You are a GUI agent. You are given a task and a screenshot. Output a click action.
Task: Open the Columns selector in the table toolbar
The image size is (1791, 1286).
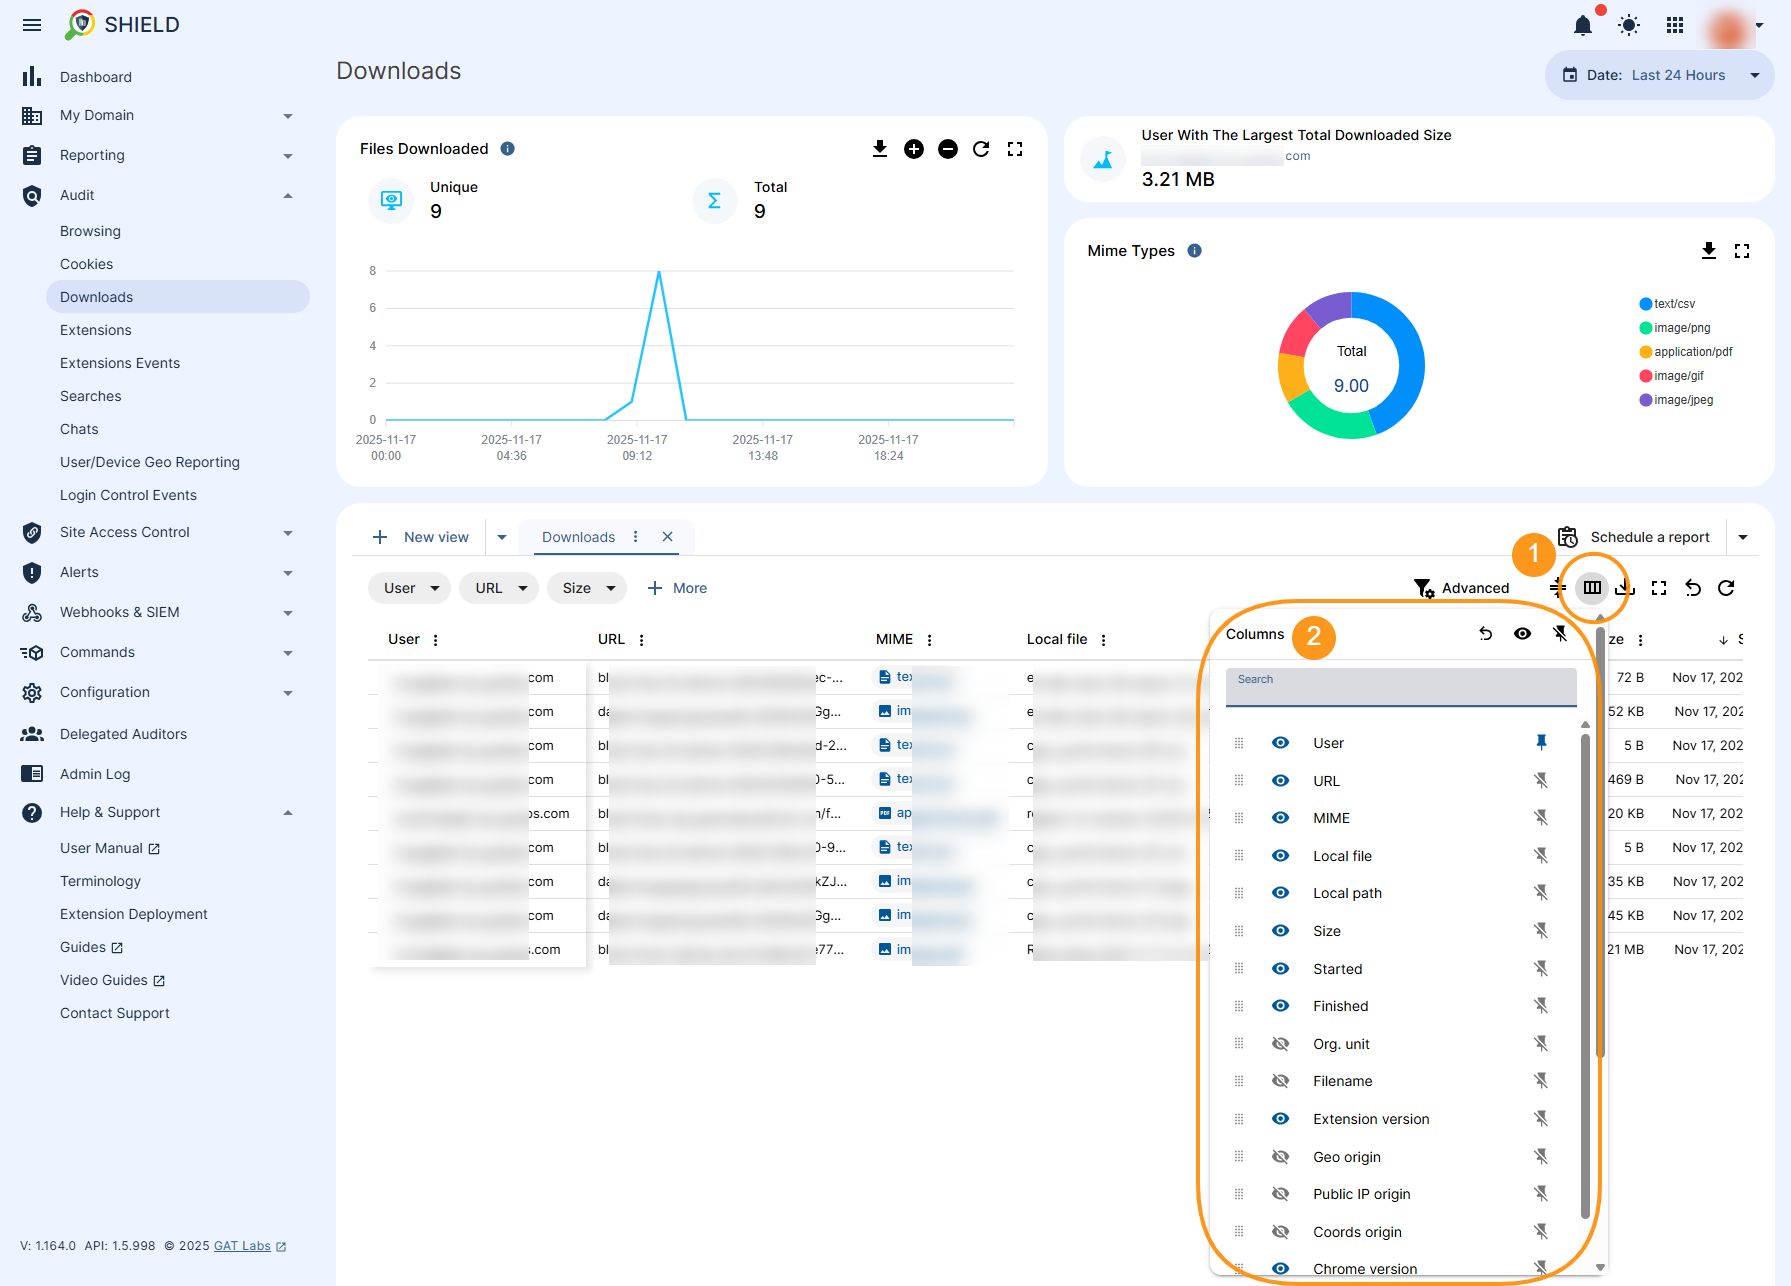pos(1591,588)
